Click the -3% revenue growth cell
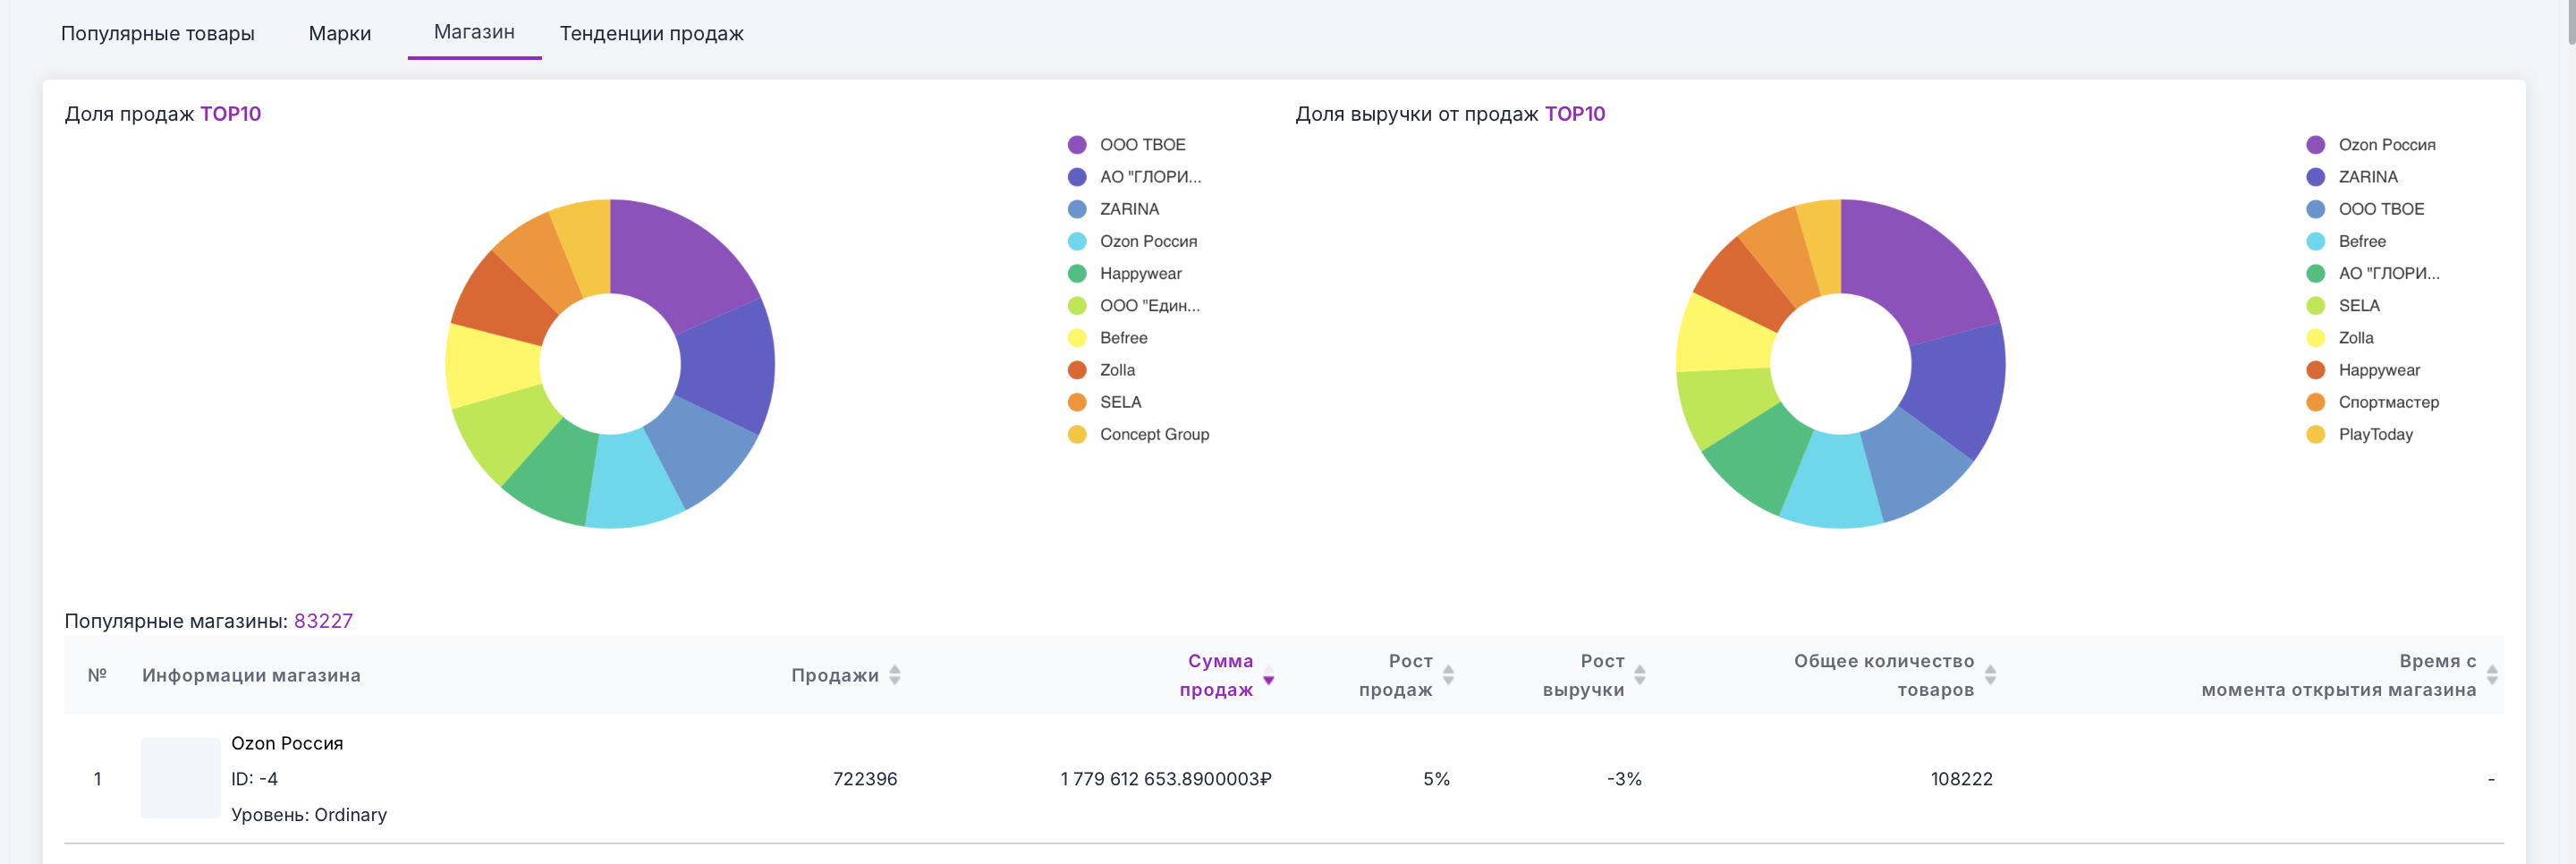Viewport: 2576px width, 864px height. [x=1624, y=779]
